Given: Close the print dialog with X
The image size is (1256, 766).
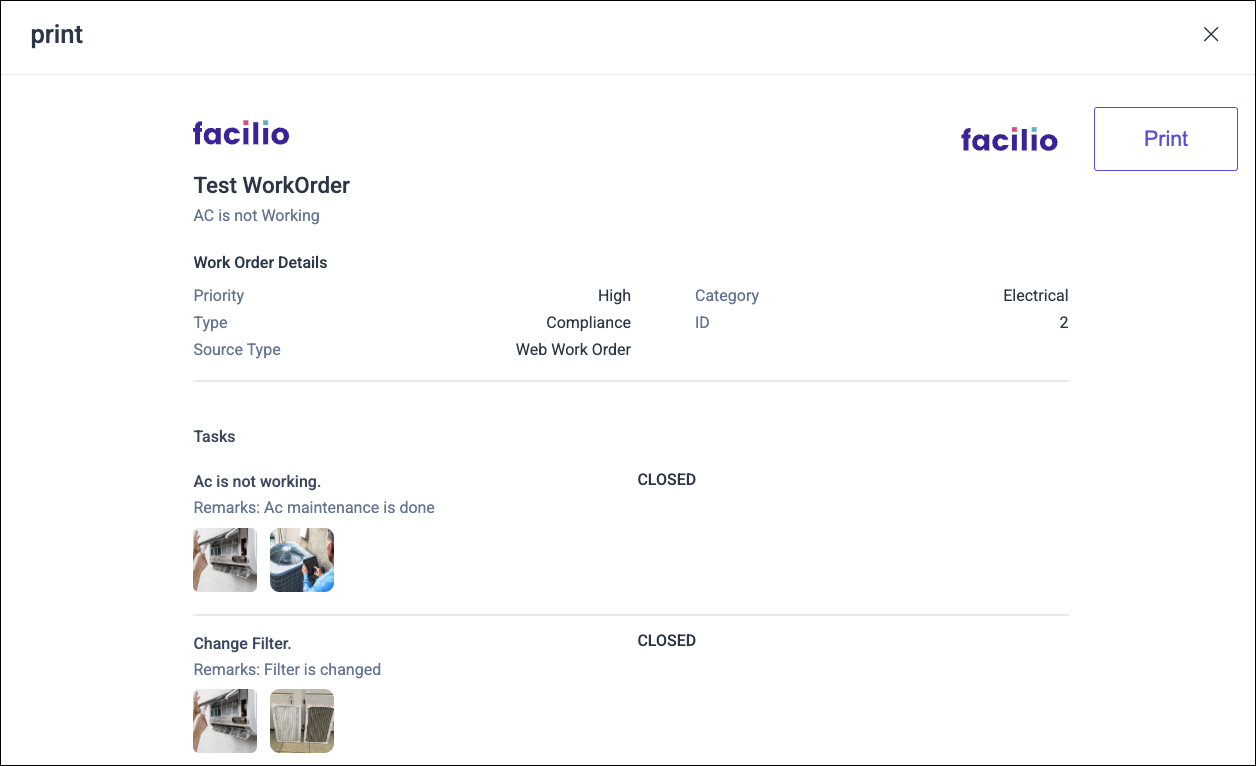Looking at the screenshot, I should click(x=1211, y=35).
